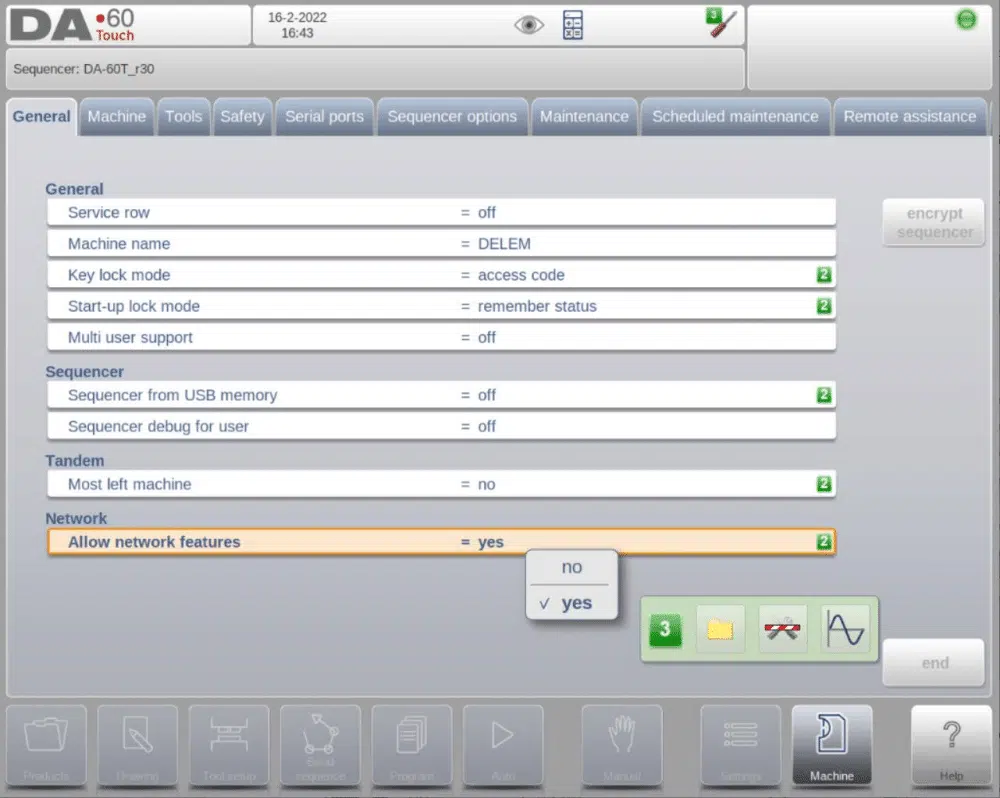The width and height of the screenshot is (1000, 798).
Task: Open the yellow folder icon
Action: (720, 630)
